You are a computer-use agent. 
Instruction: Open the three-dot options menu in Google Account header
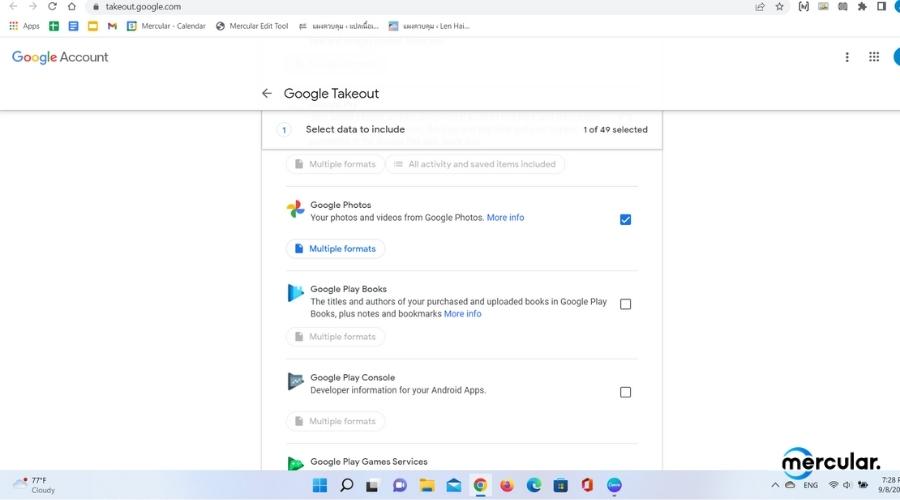coord(847,57)
